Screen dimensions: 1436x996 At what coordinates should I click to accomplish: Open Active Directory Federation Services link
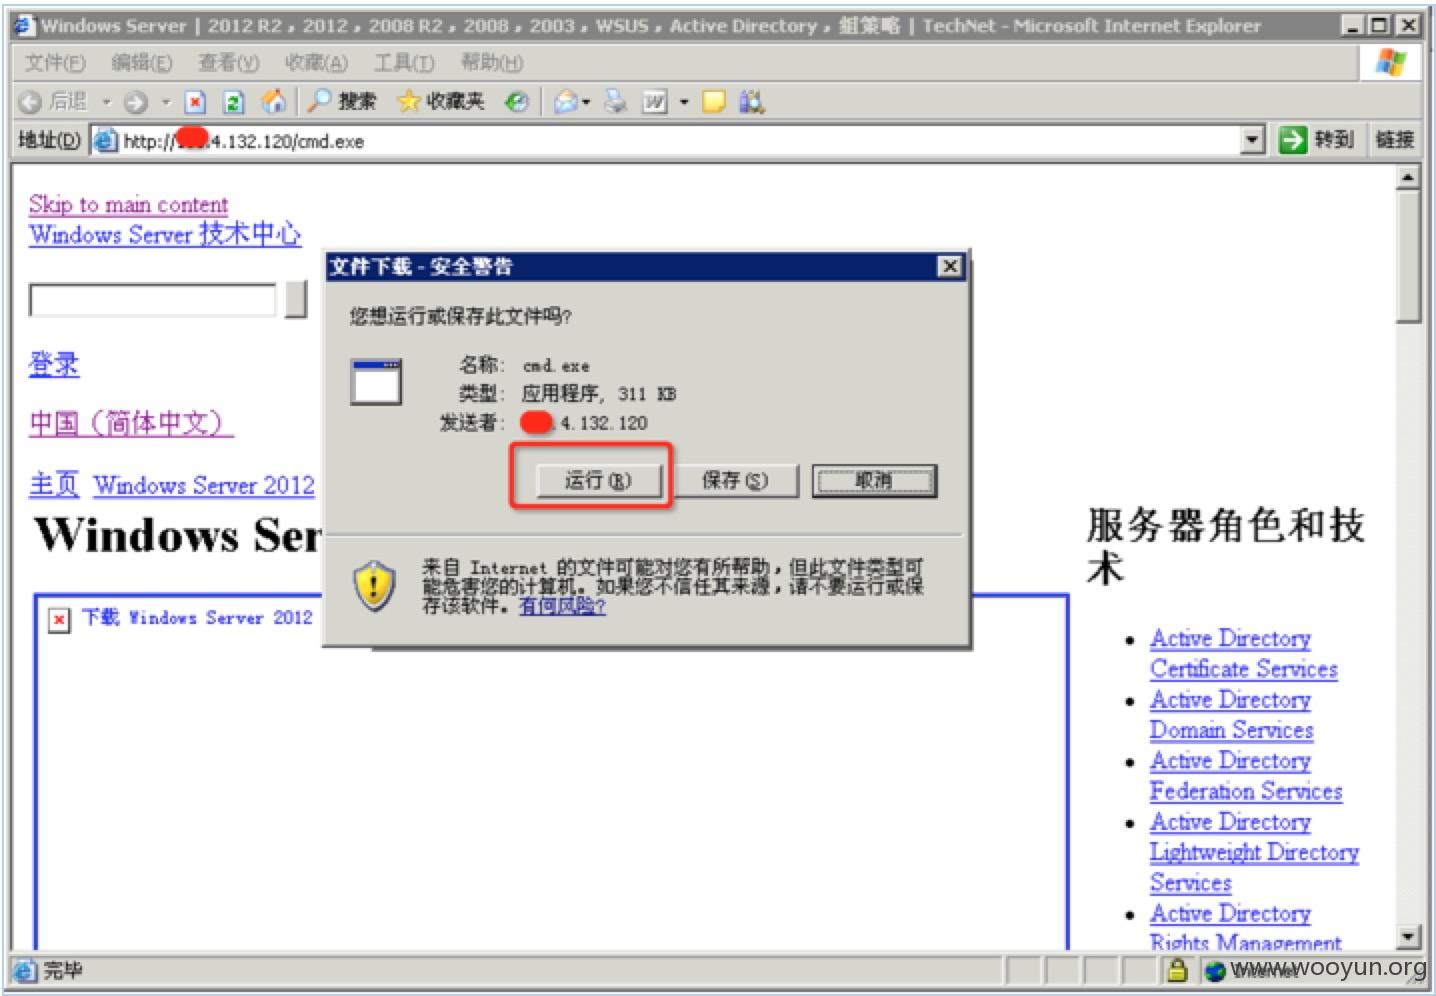[x=1246, y=776]
